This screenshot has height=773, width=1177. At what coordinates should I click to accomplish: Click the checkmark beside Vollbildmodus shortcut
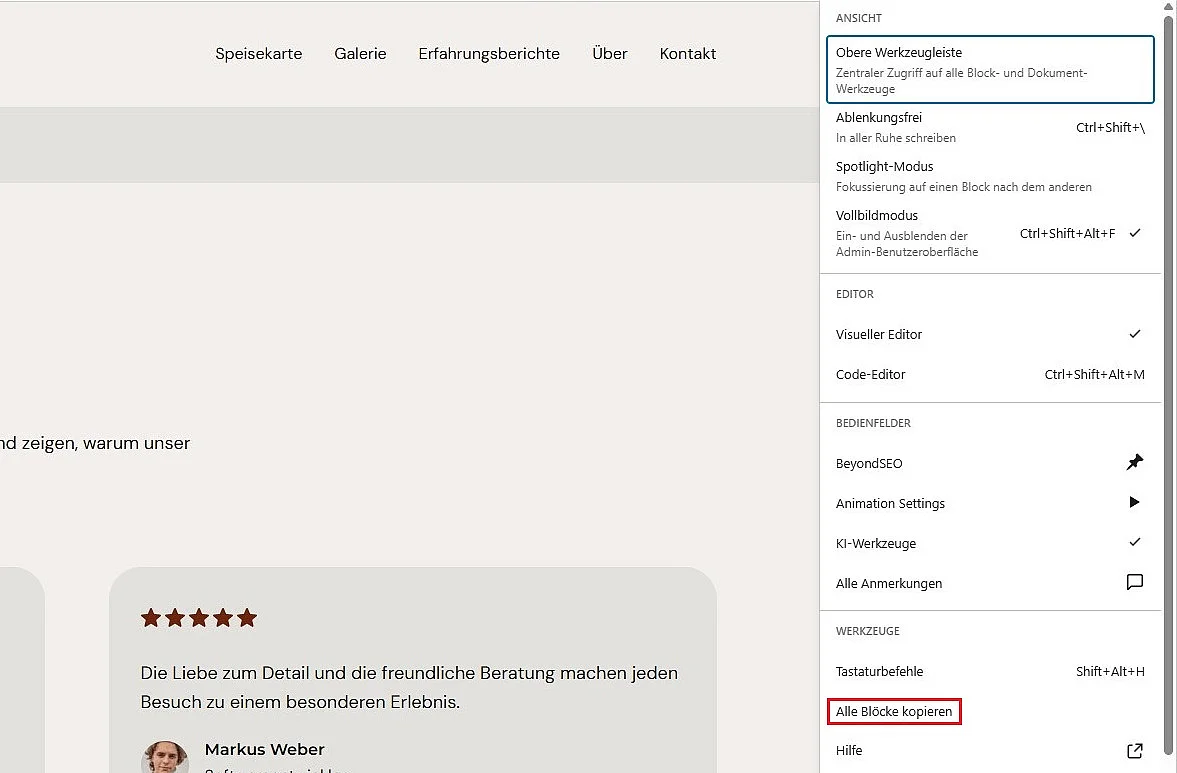1135,233
